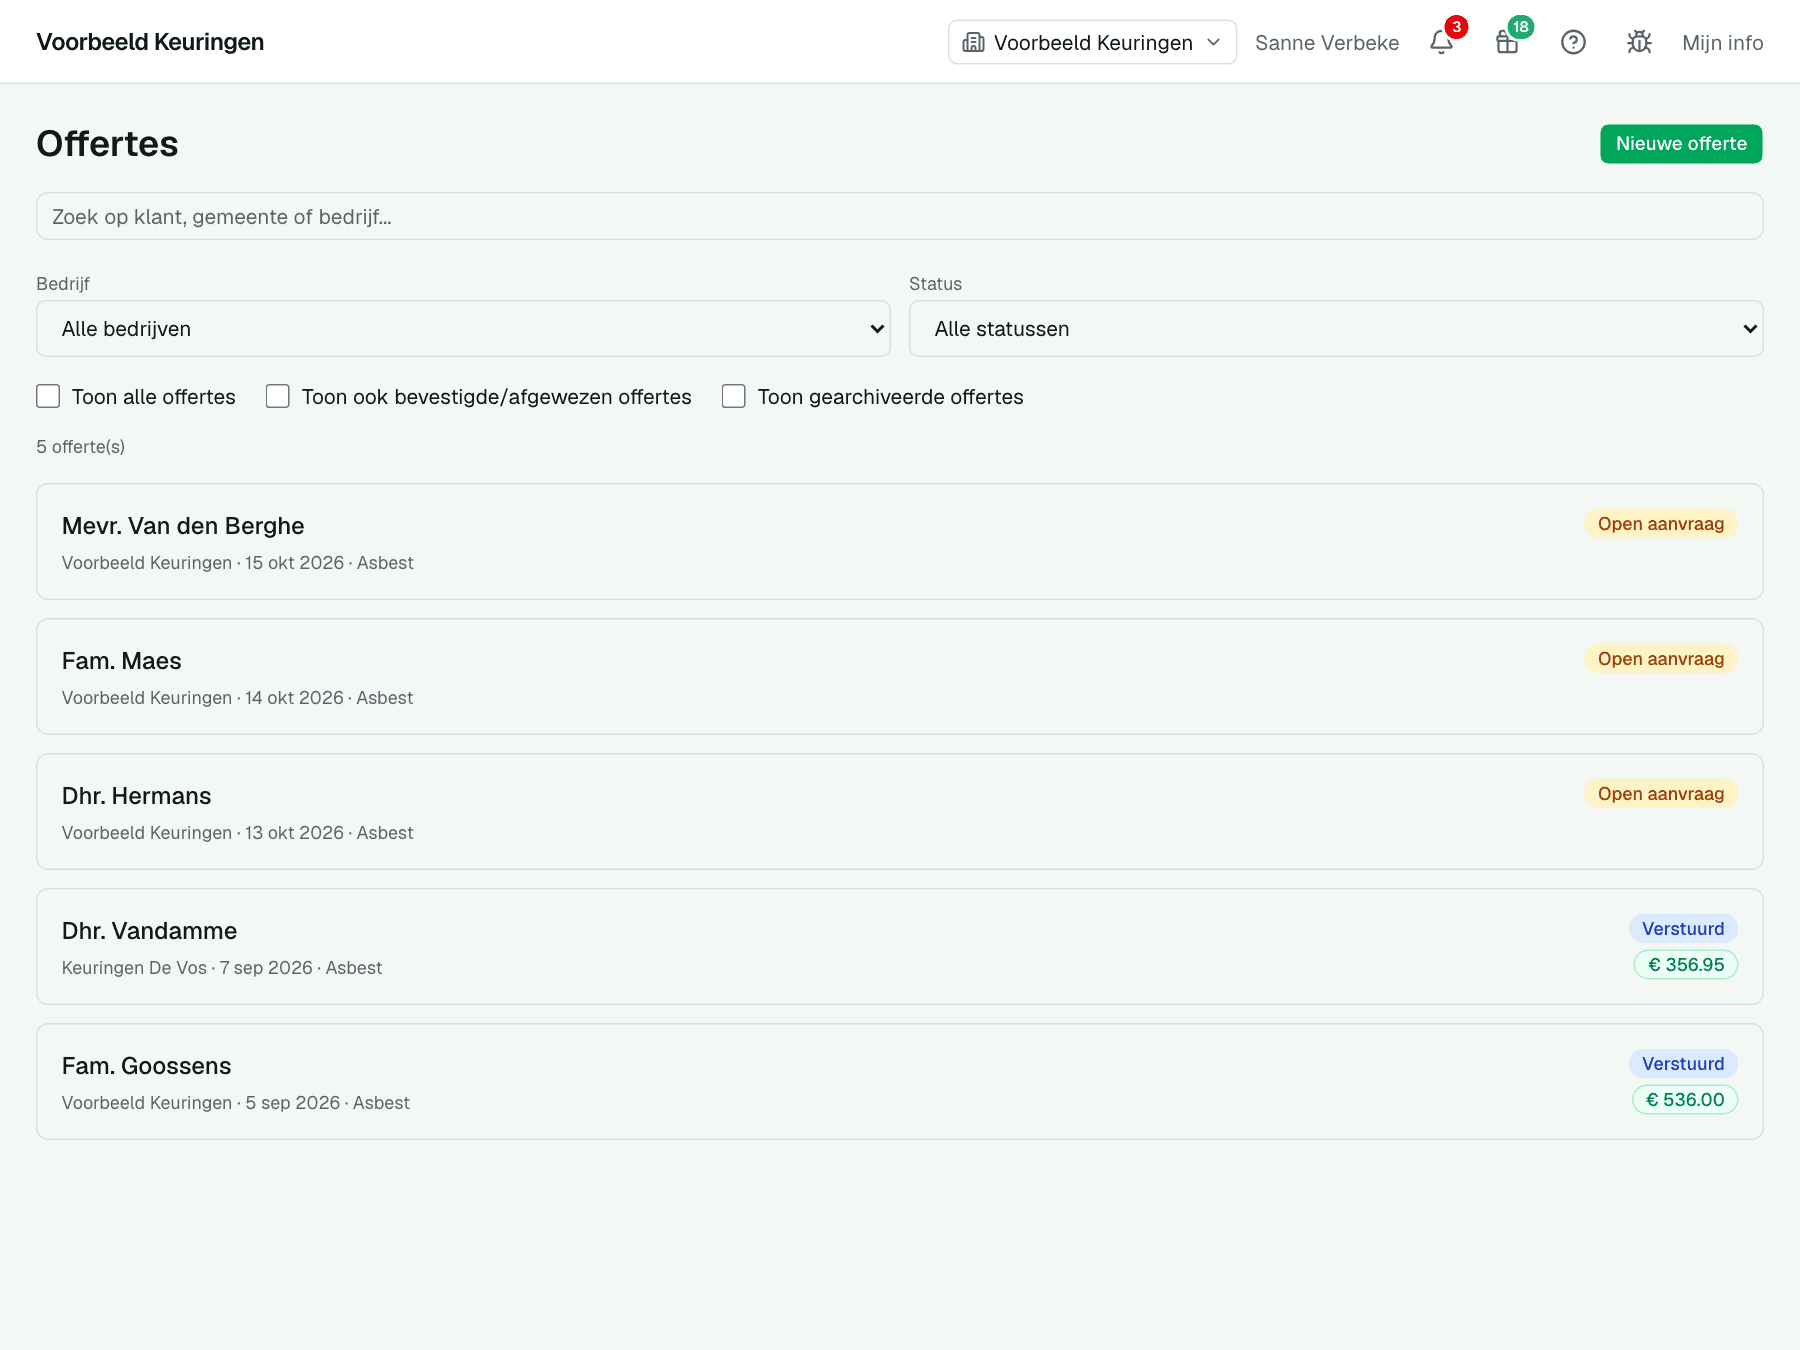This screenshot has height=1350, width=1800.
Task: Open the 'Dhr. Vandamme' offerte
Action: pos(900,946)
